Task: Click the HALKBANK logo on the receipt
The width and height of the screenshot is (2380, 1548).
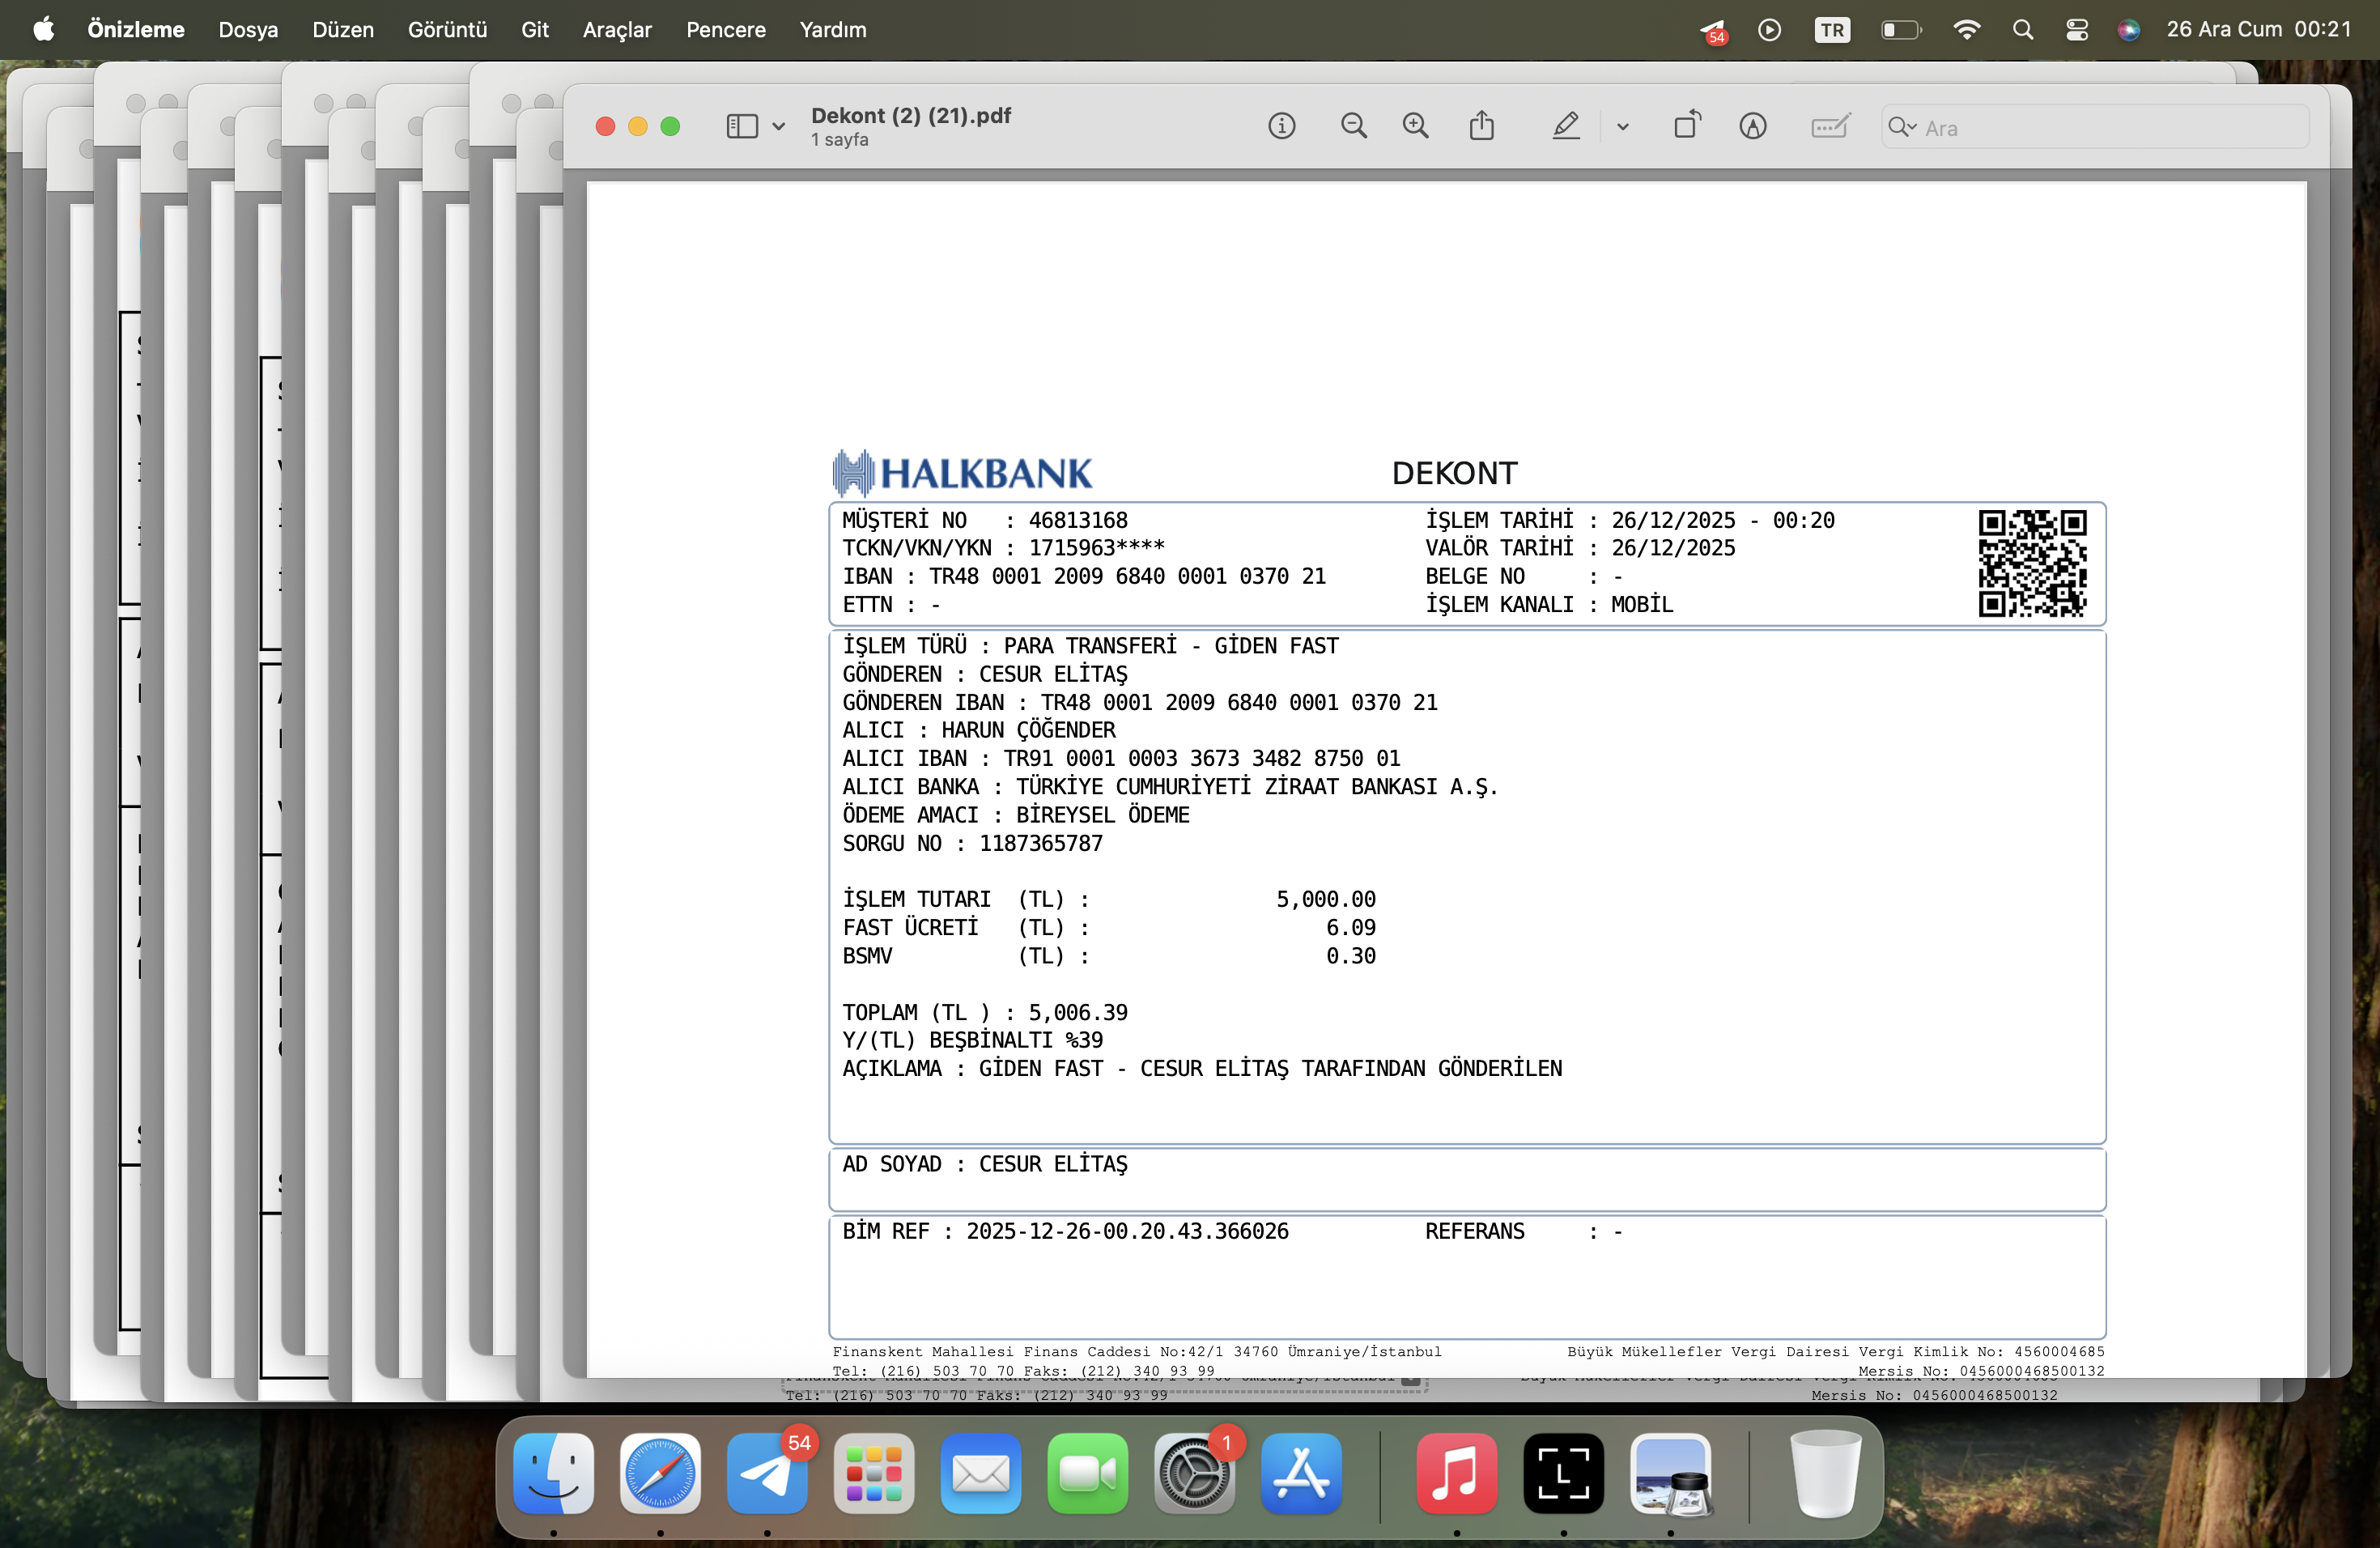Action: (962, 473)
